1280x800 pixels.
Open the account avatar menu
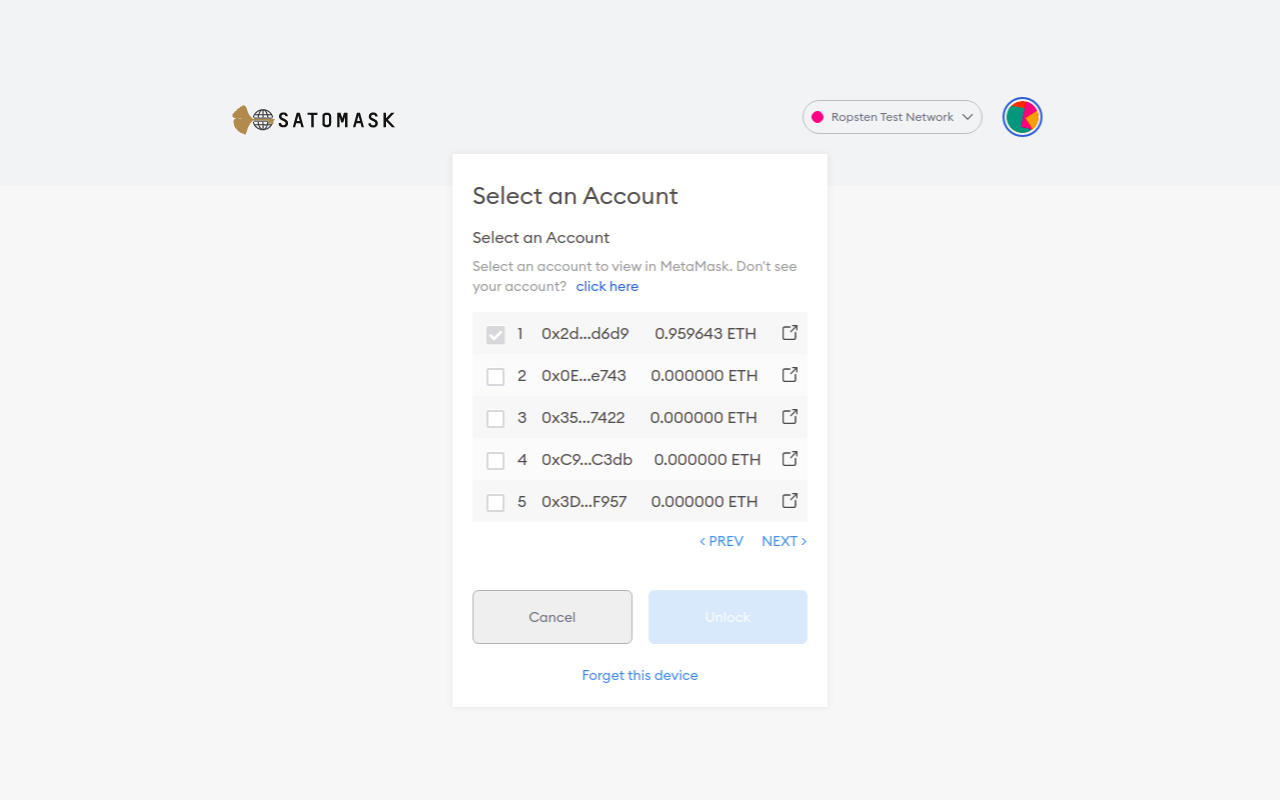[x=1021, y=116]
